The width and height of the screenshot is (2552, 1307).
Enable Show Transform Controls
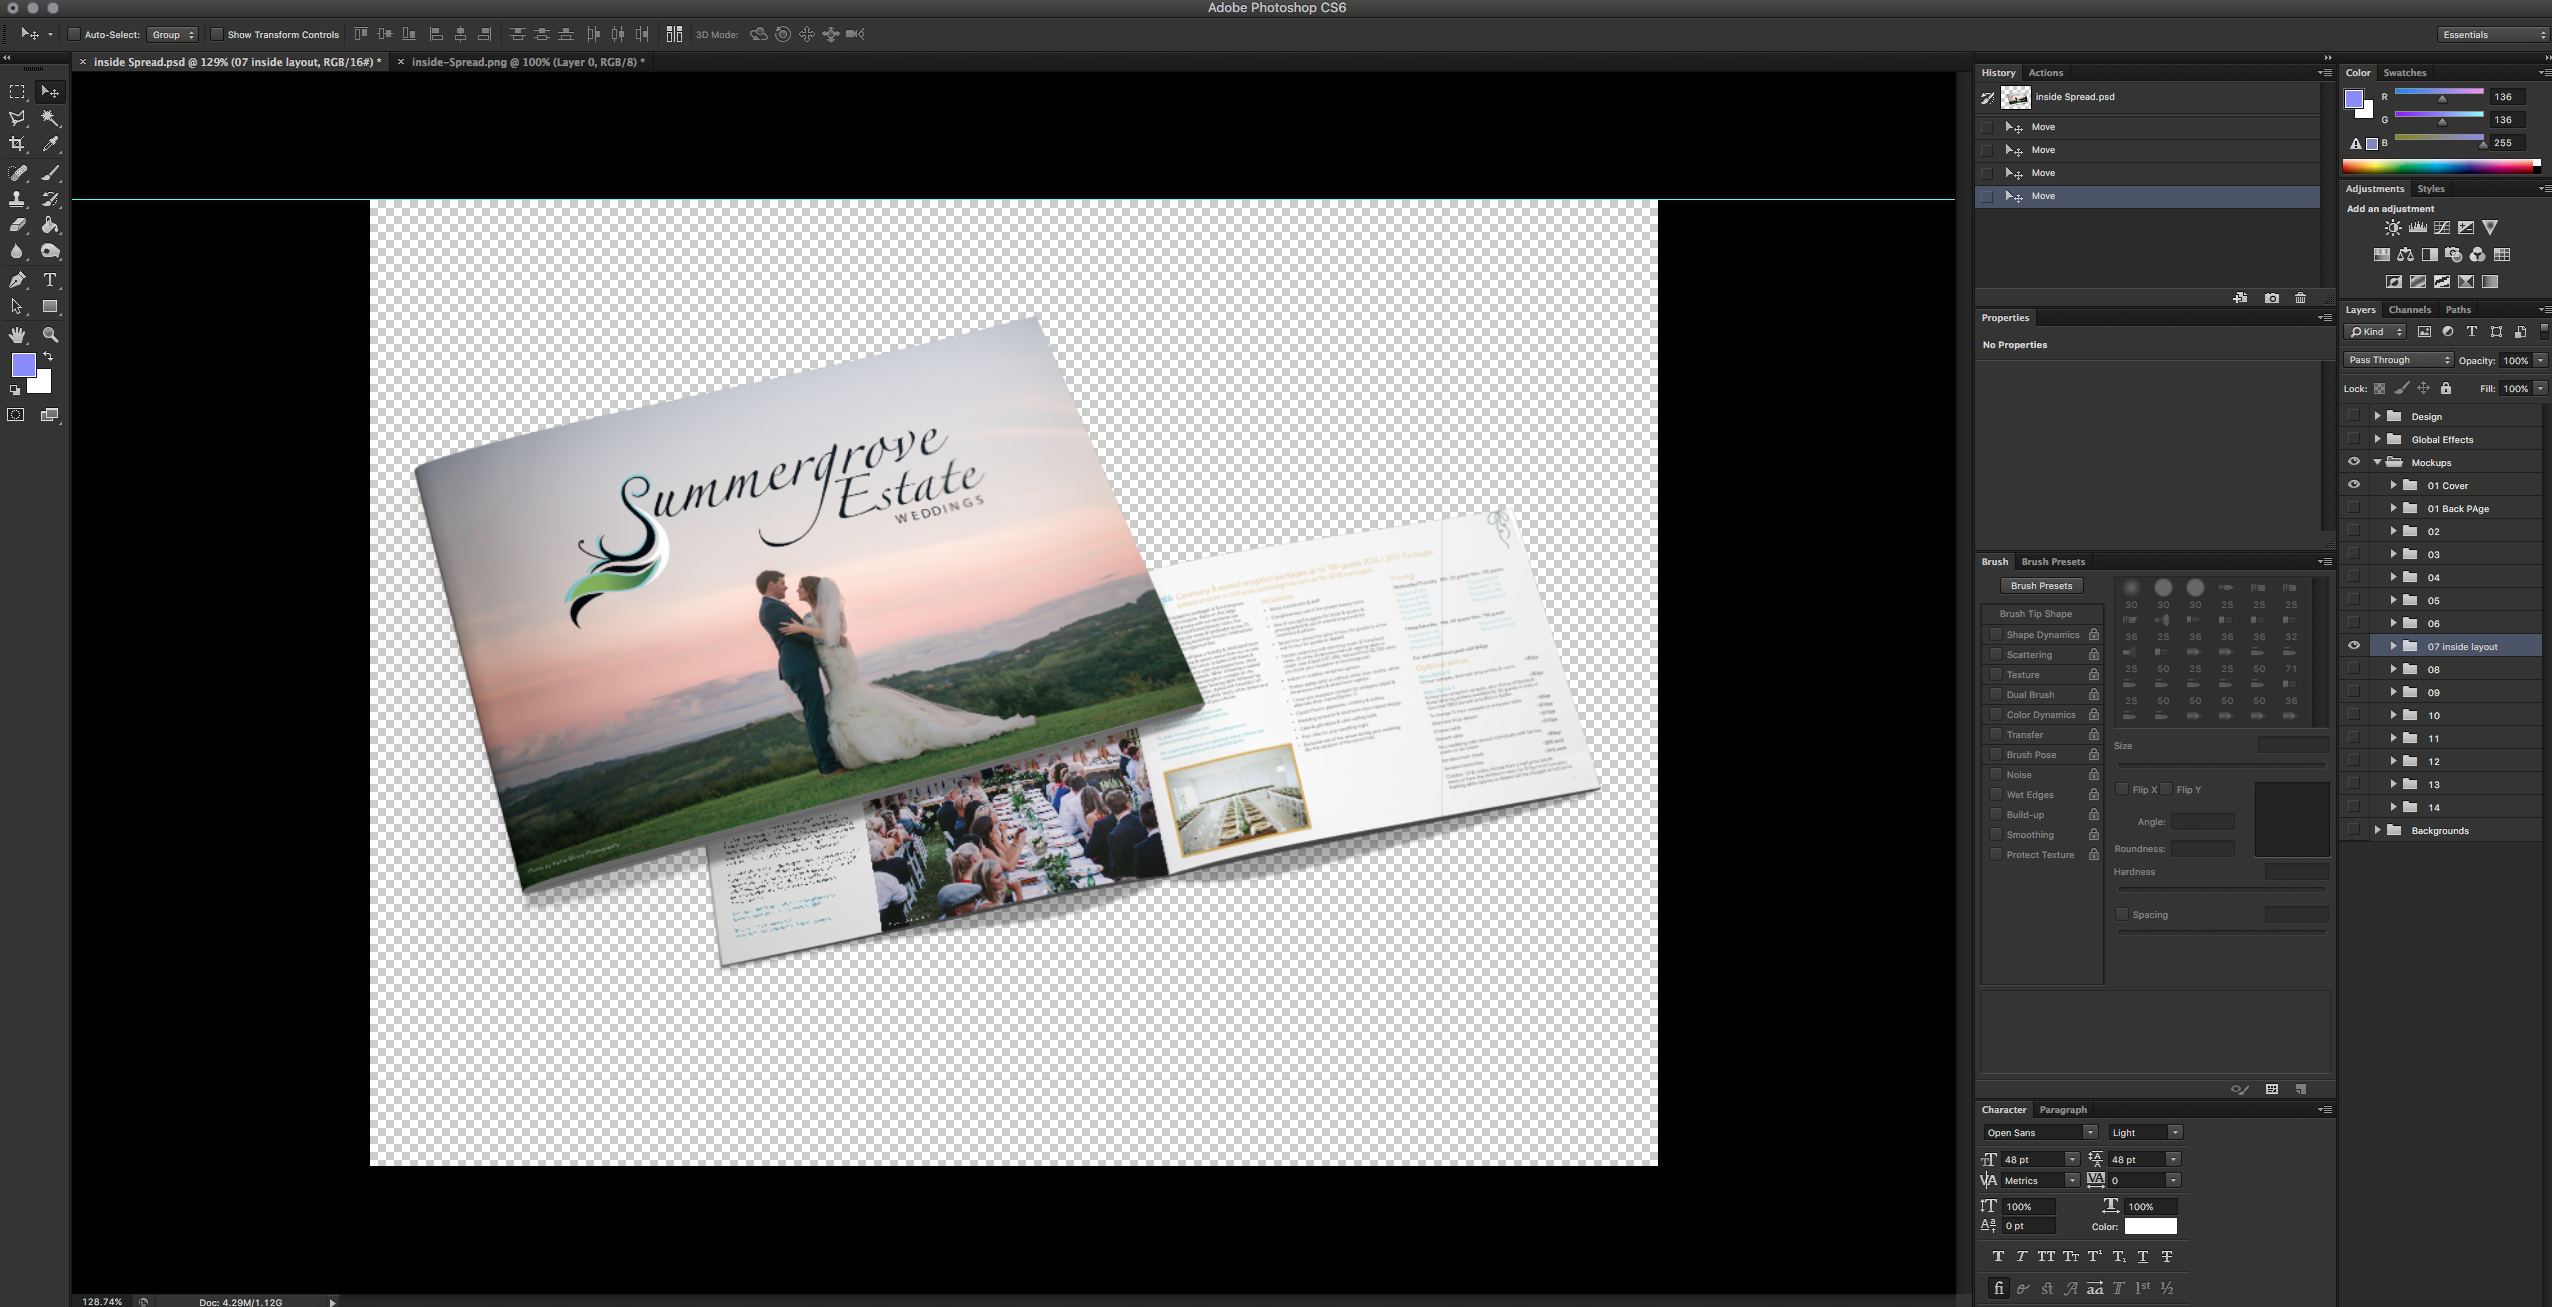click(217, 34)
